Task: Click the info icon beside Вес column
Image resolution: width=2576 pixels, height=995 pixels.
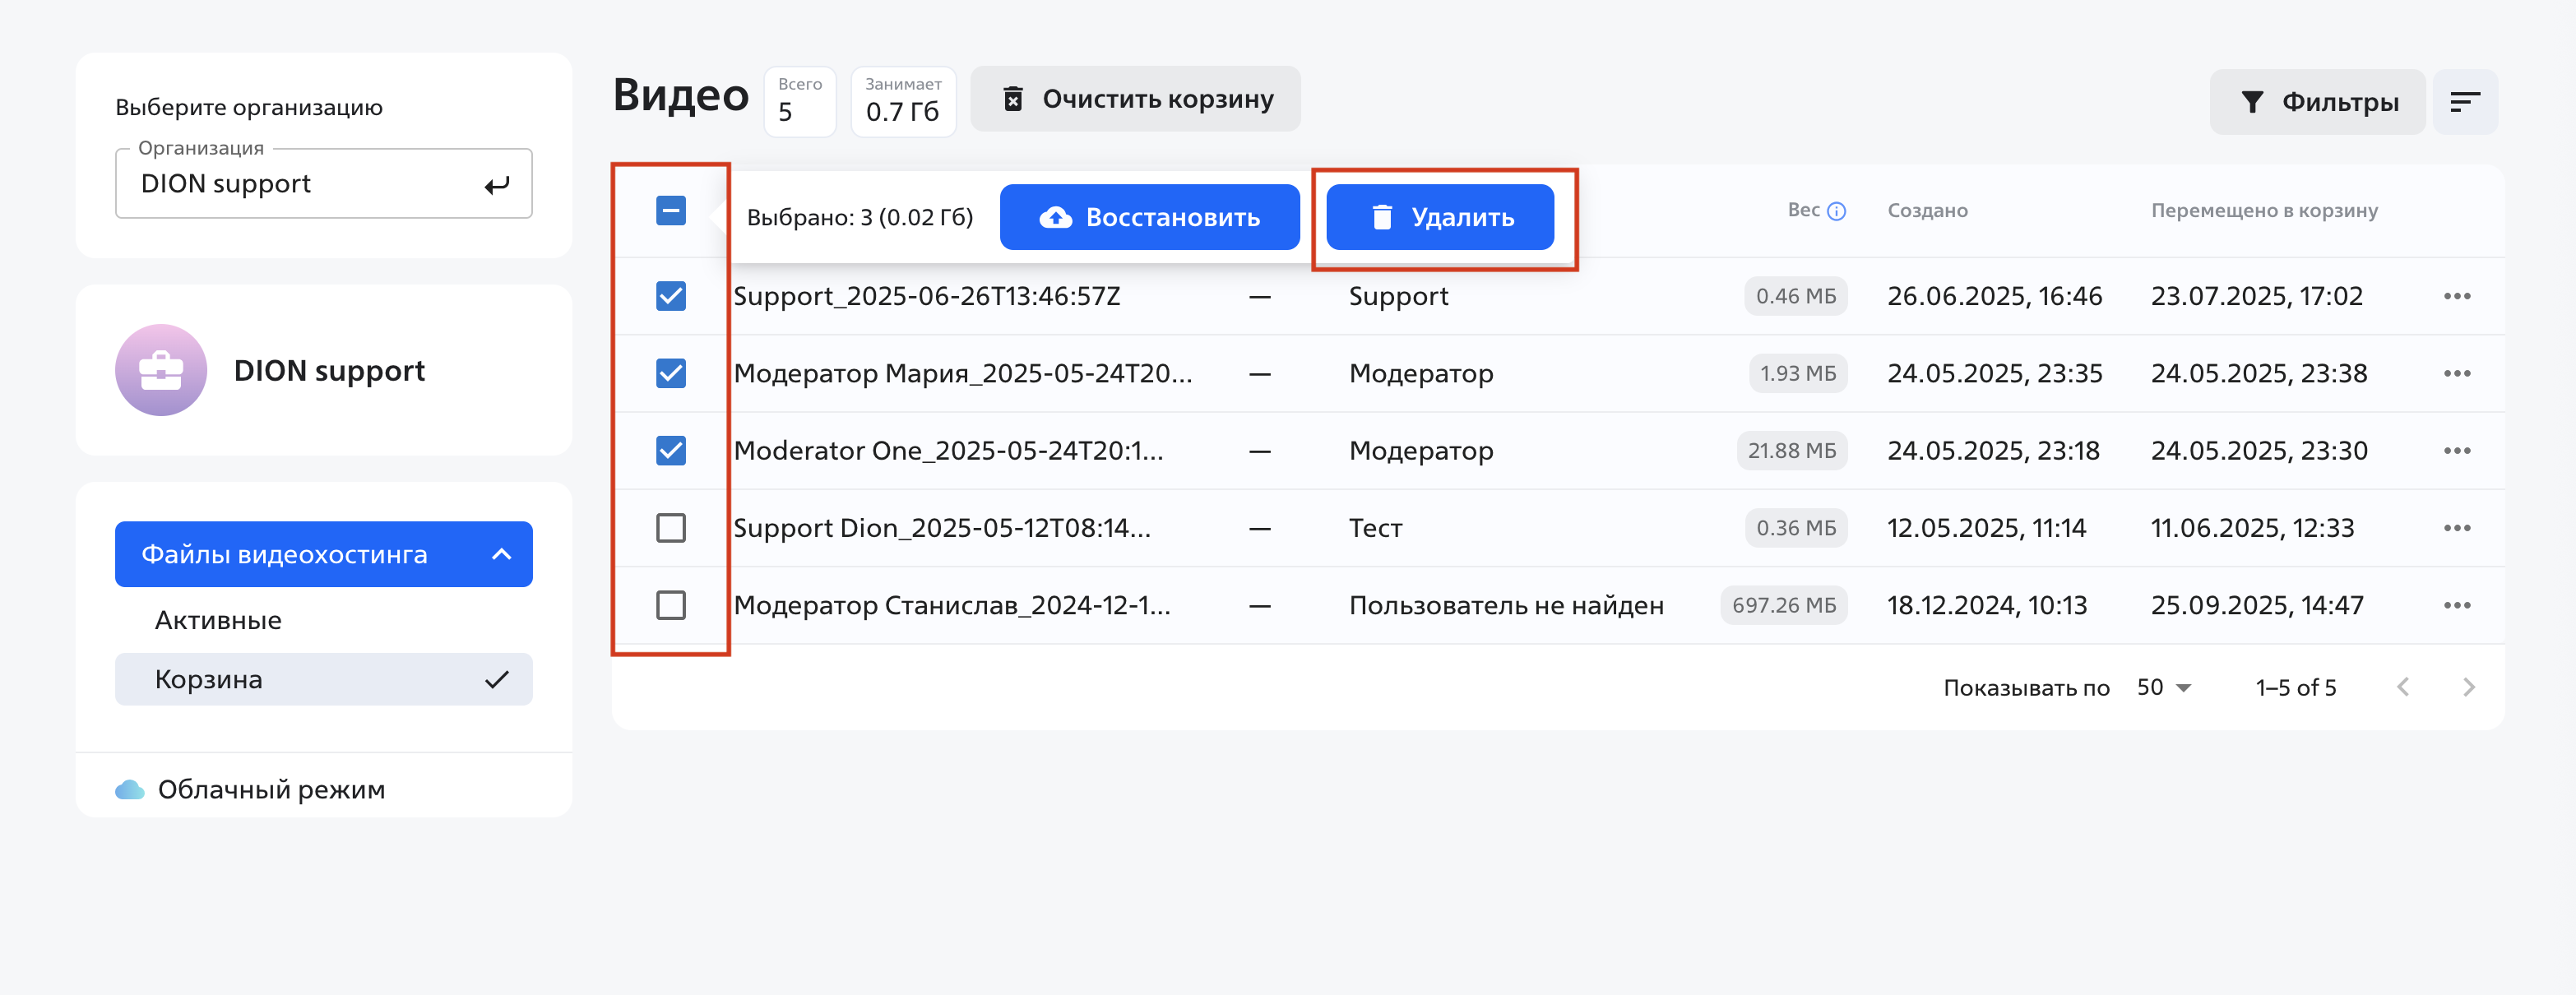Action: click(1836, 211)
